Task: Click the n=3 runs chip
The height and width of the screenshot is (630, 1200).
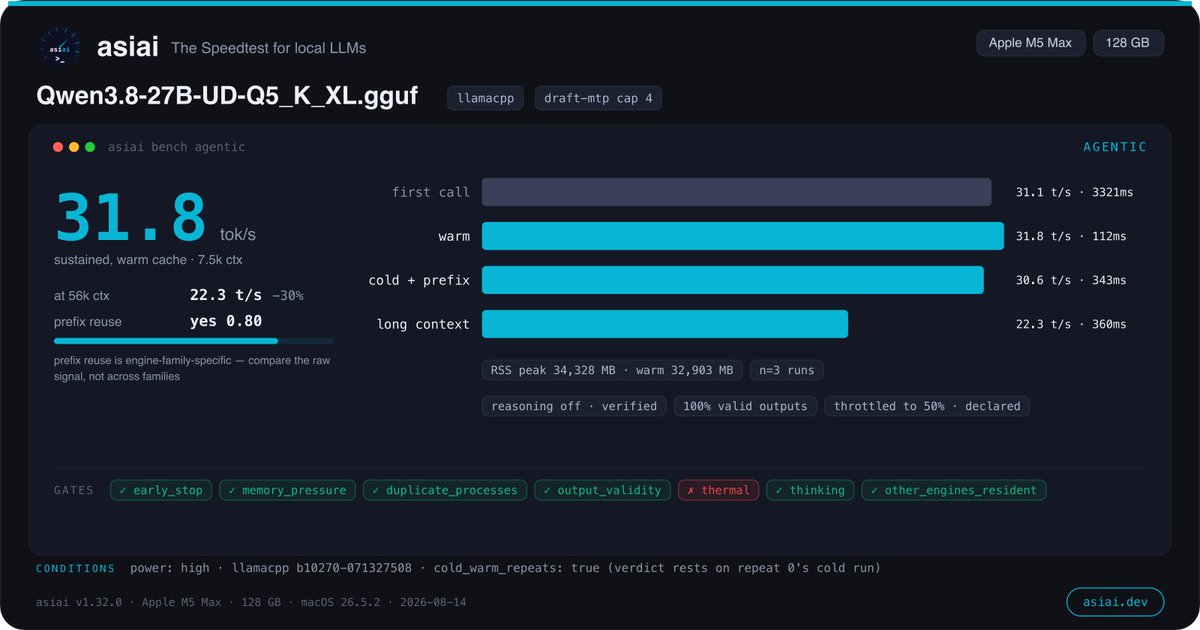Action: pos(786,370)
